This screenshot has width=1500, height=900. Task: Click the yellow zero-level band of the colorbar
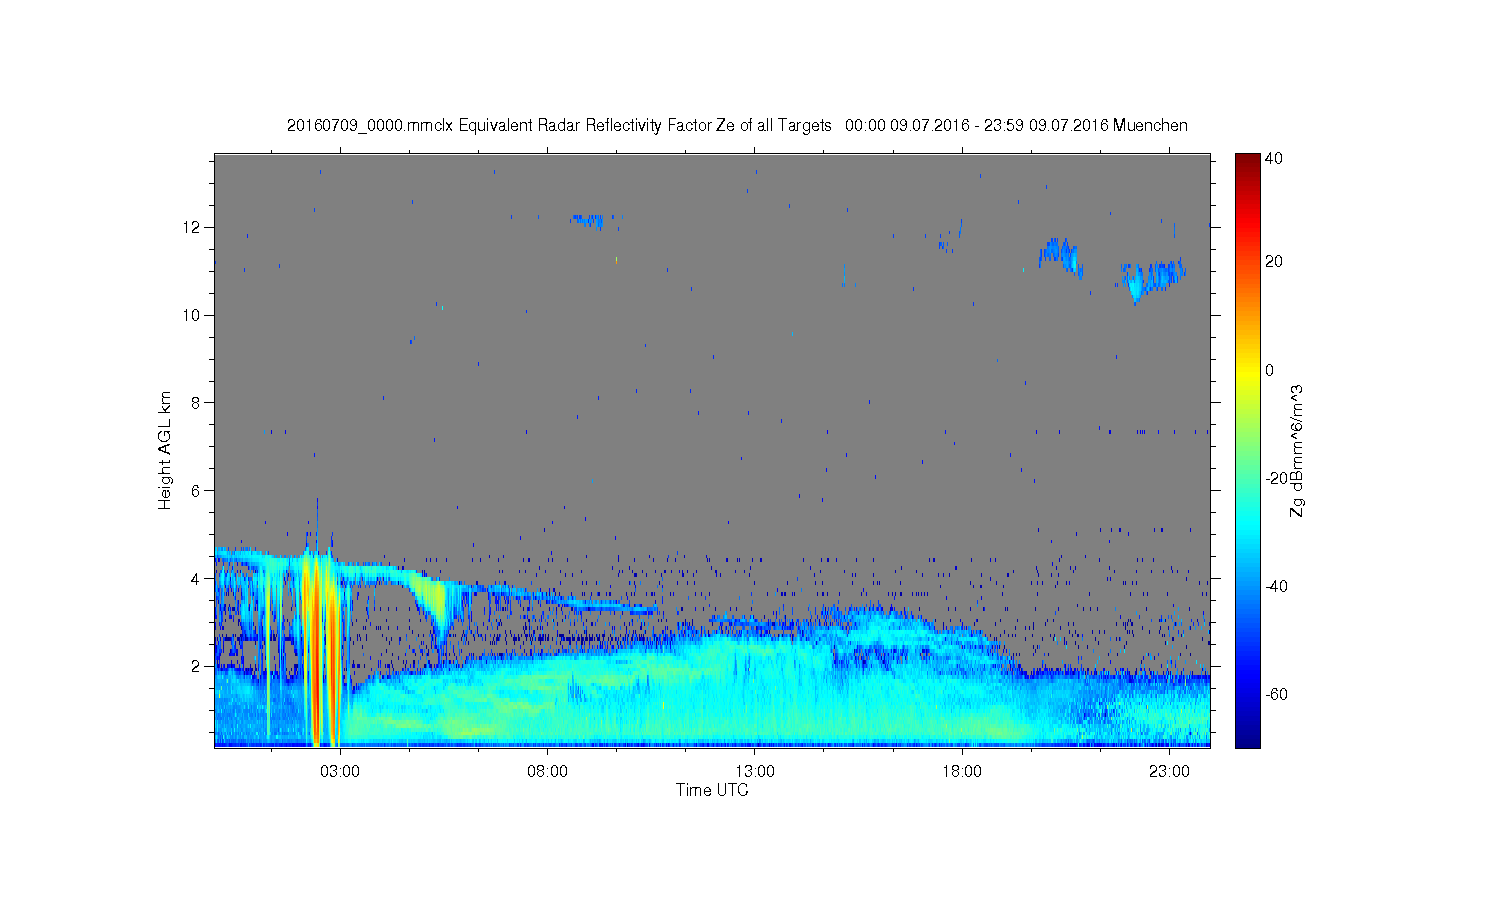pos(1246,370)
